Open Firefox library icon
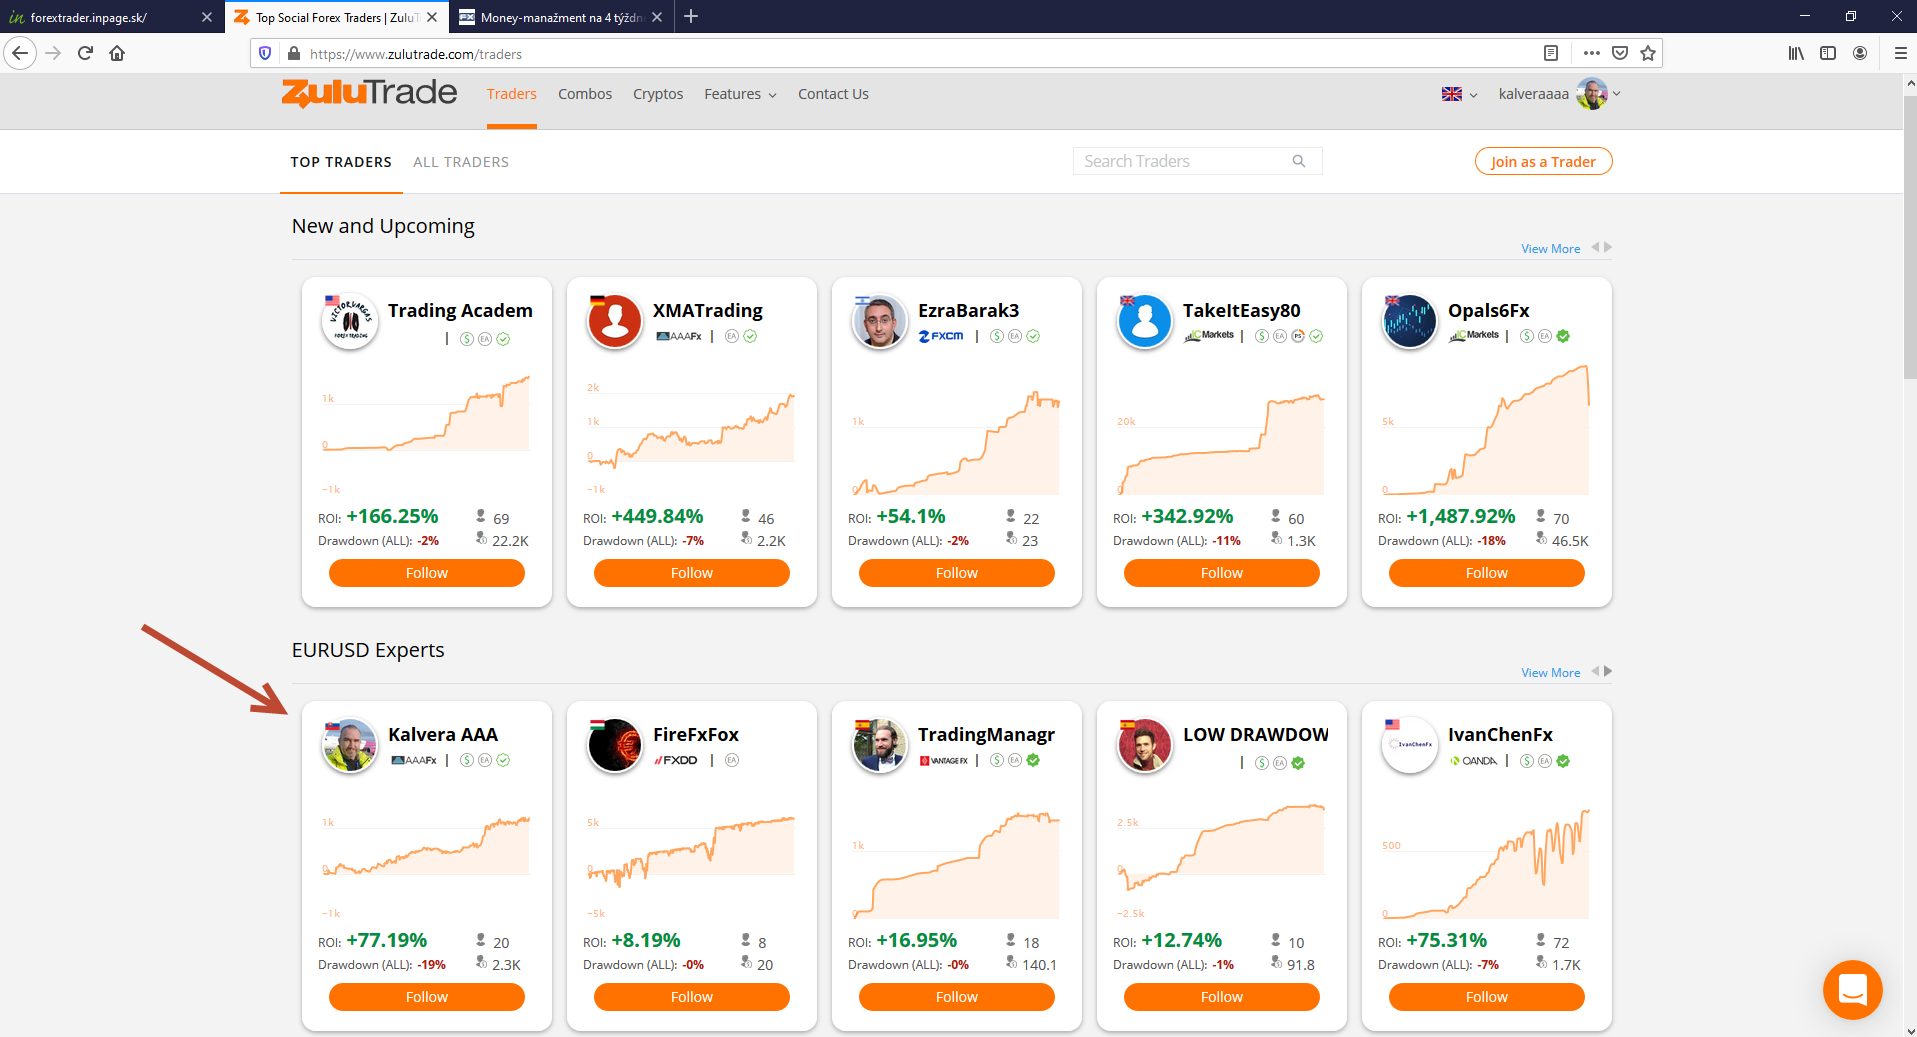Image resolution: width=1917 pixels, height=1037 pixels. tap(1796, 53)
